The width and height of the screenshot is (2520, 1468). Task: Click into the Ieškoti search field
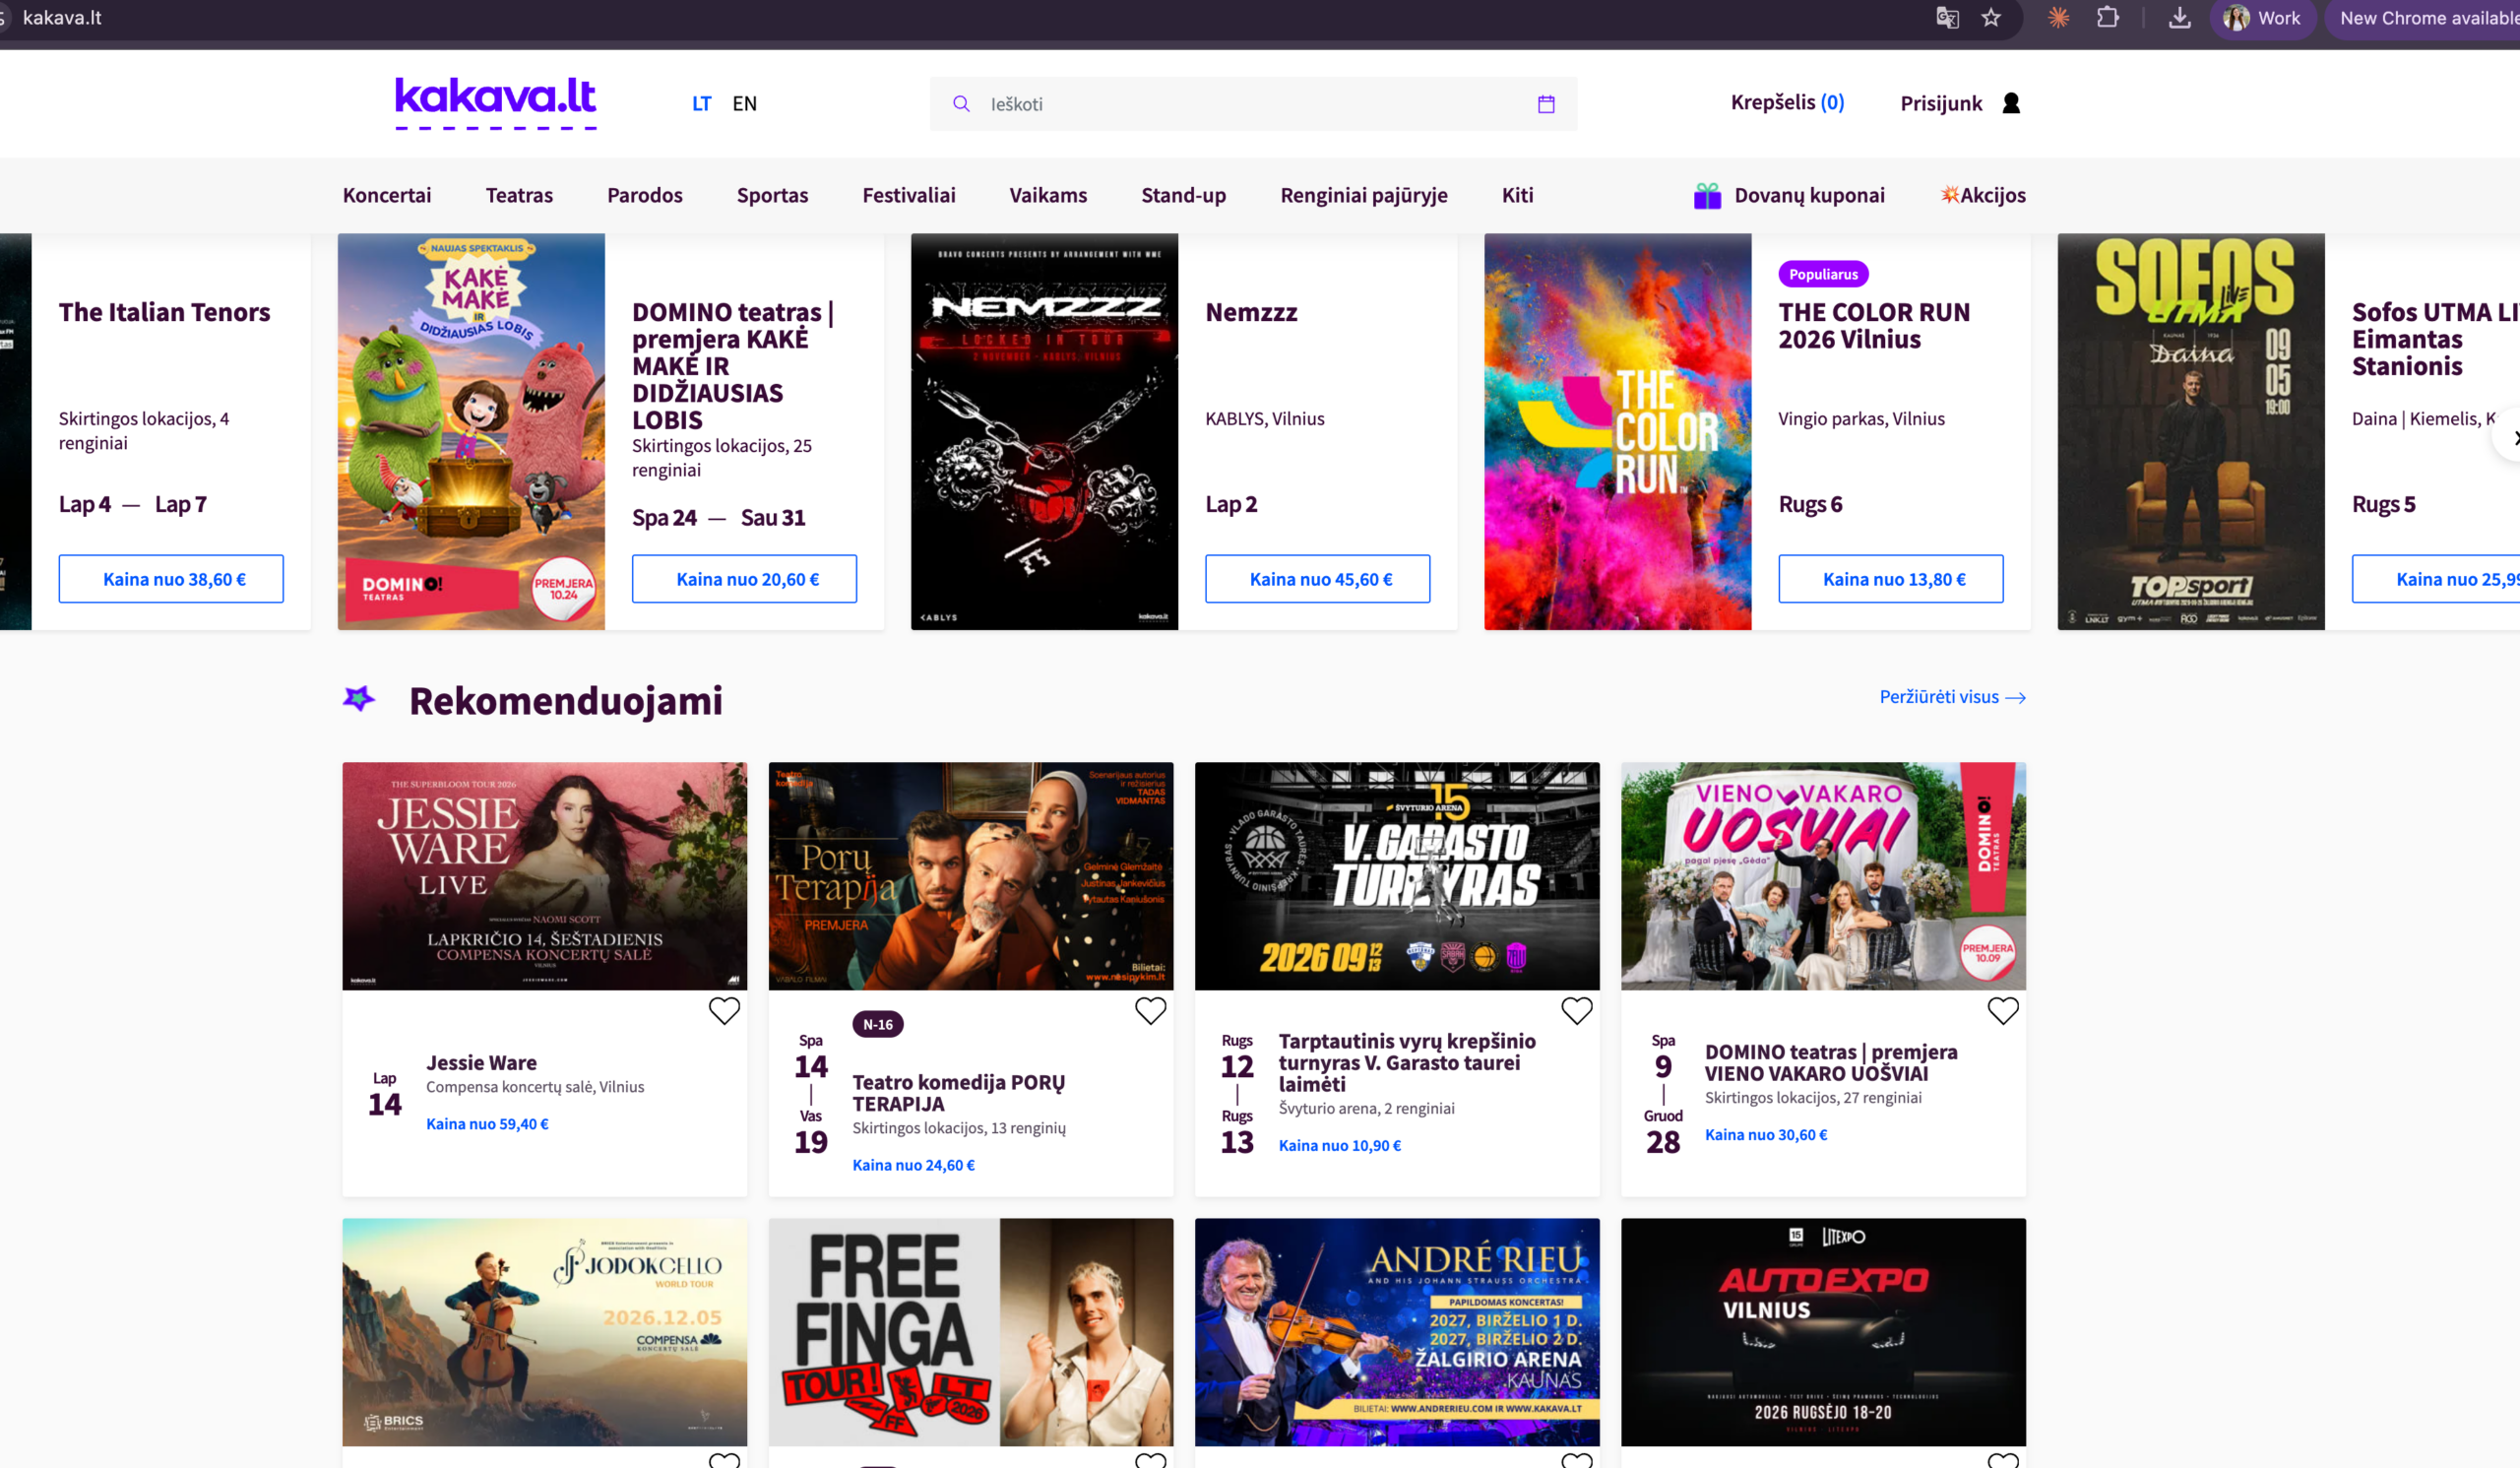point(1252,104)
